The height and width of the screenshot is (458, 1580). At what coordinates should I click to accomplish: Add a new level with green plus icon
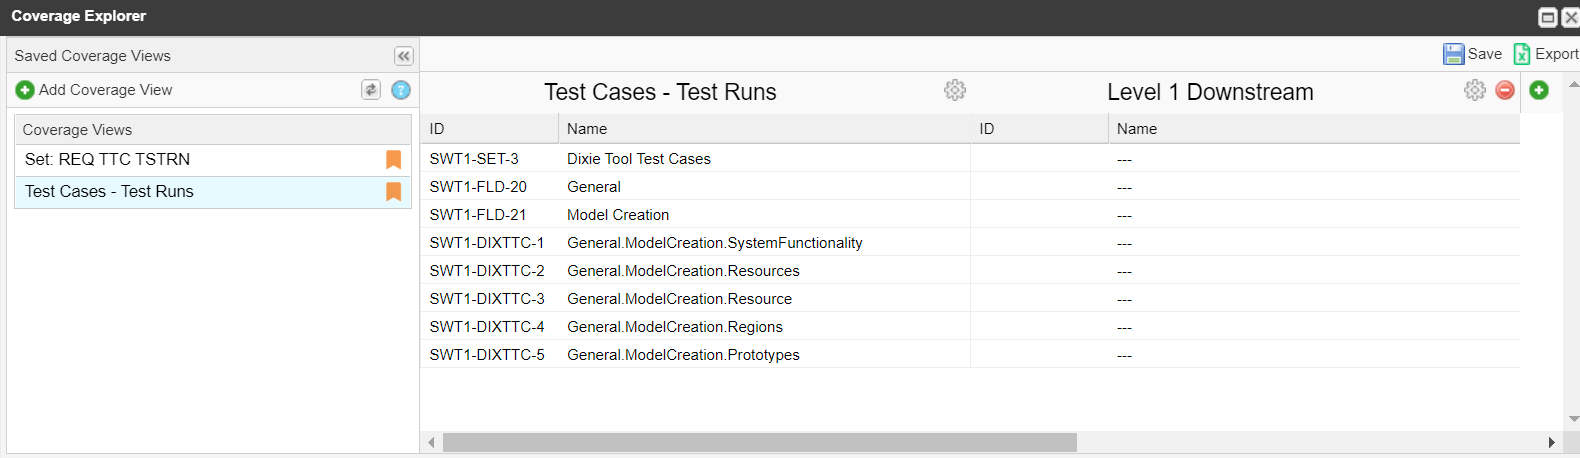click(1539, 90)
